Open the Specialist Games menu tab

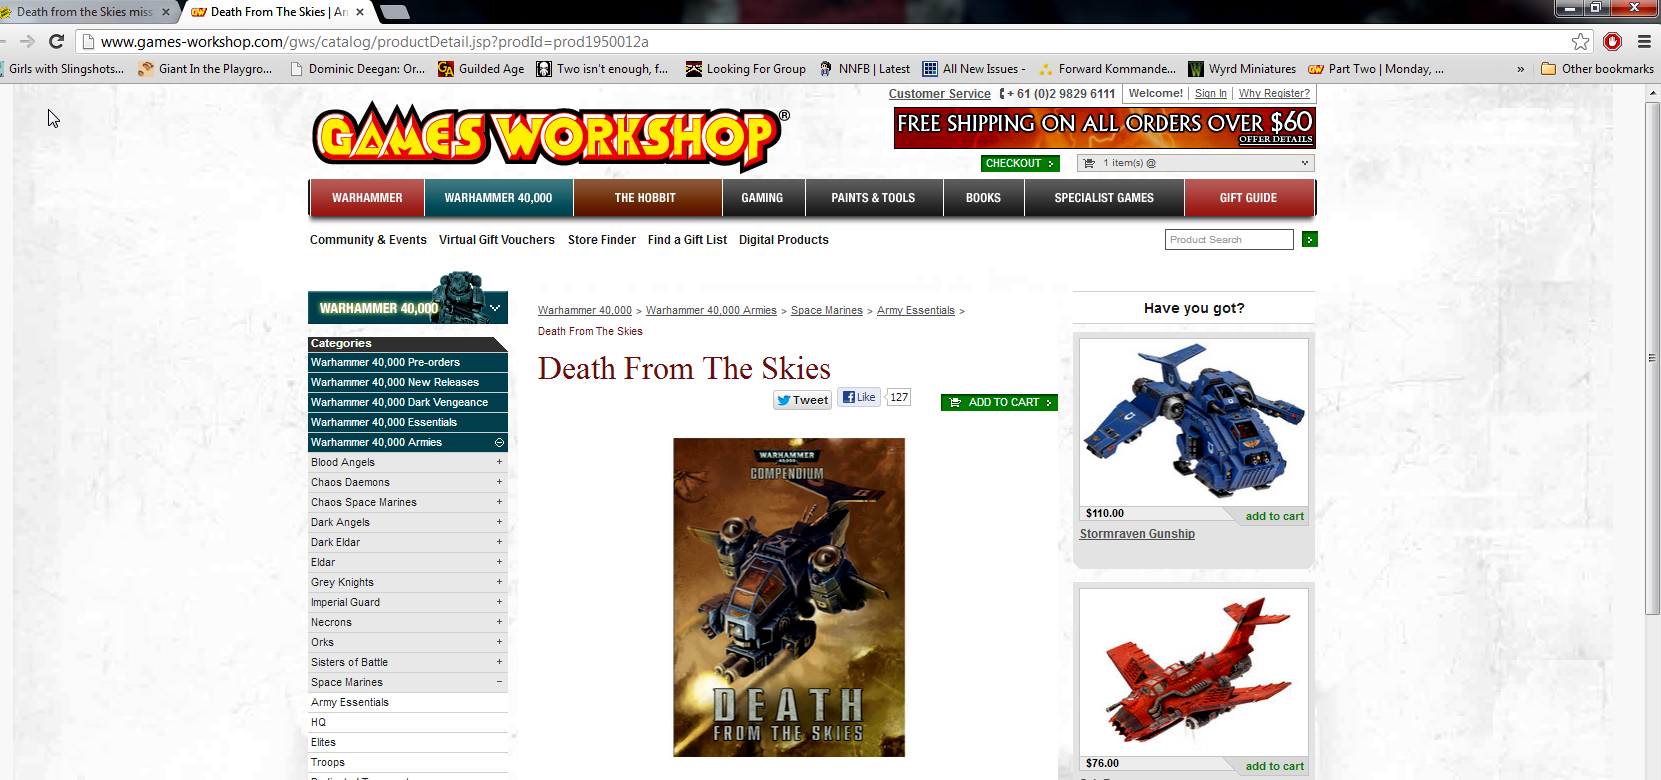(x=1104, y=198)
